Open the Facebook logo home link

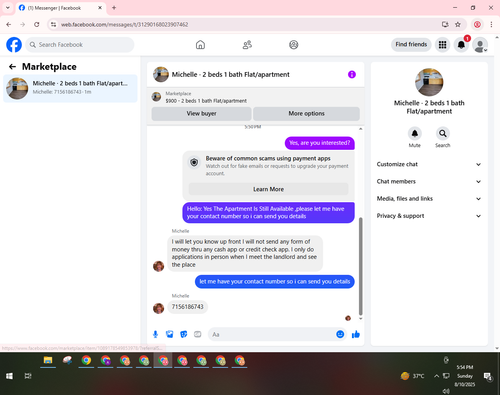click(x=14, y=45)
